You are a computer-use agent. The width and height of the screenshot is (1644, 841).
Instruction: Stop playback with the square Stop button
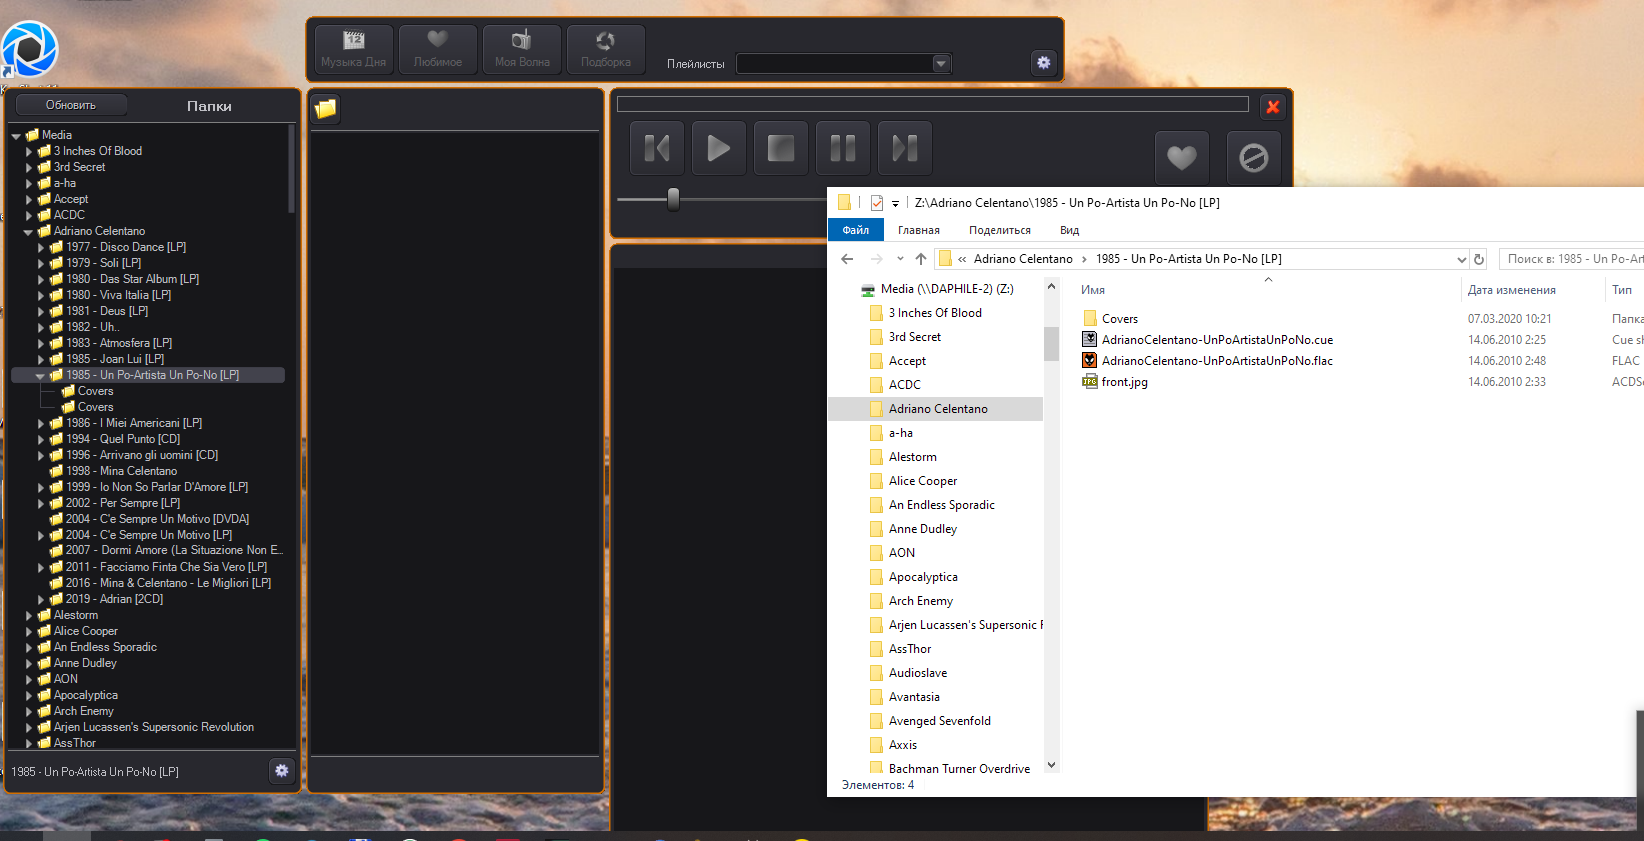pyautogui.click(x=781, y=149)
